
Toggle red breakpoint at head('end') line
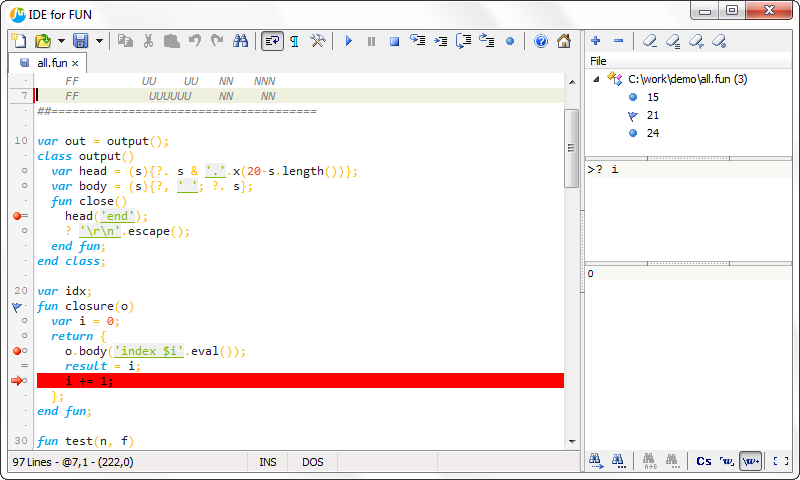click(x=17, y=216)
